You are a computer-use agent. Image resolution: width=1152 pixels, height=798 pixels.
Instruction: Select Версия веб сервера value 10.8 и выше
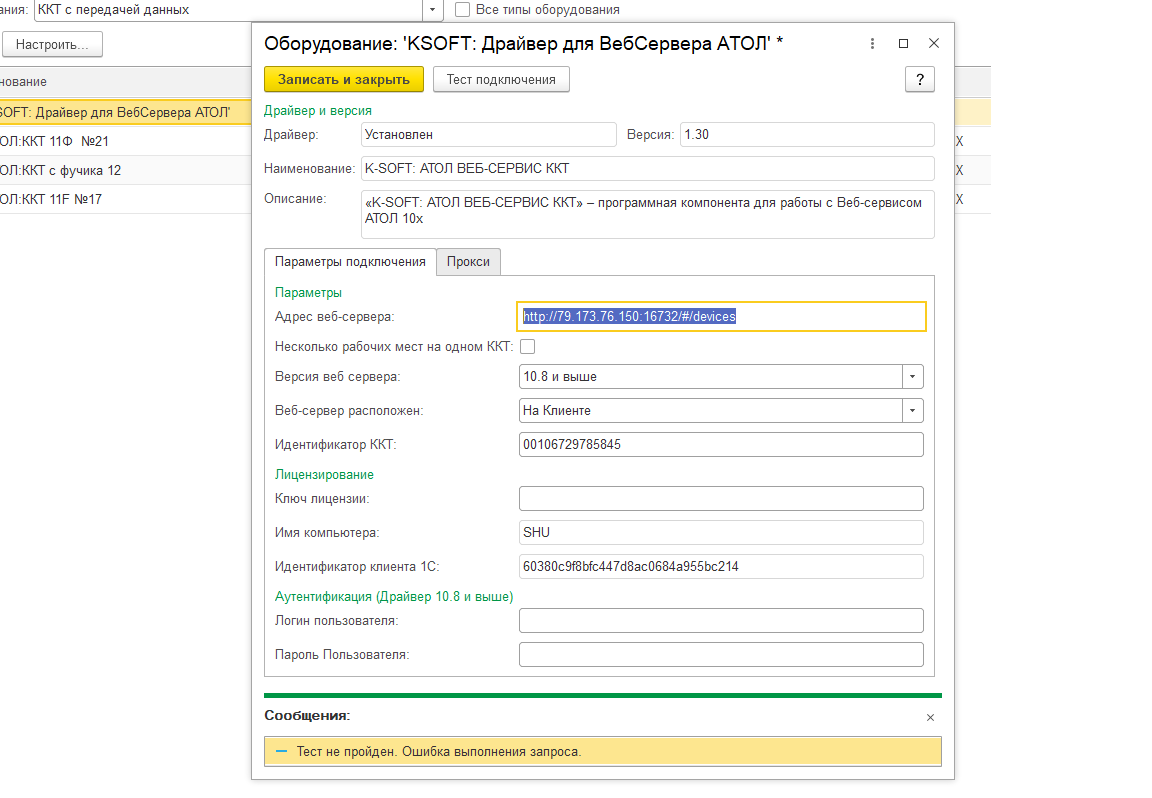[710, 376]
